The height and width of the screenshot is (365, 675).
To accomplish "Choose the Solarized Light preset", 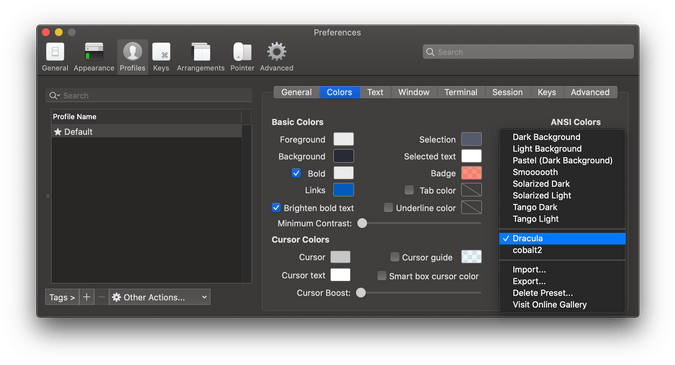I will coord(562,195).
